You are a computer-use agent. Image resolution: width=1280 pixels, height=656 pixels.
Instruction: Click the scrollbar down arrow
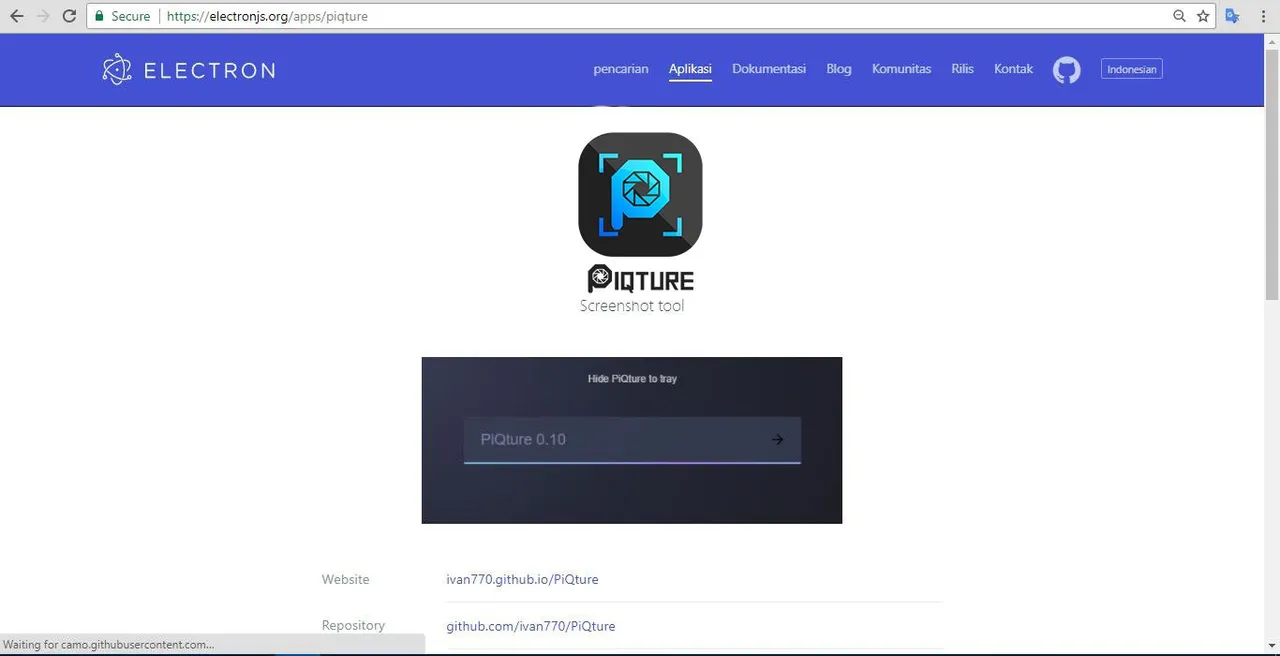click(1272, 645)
